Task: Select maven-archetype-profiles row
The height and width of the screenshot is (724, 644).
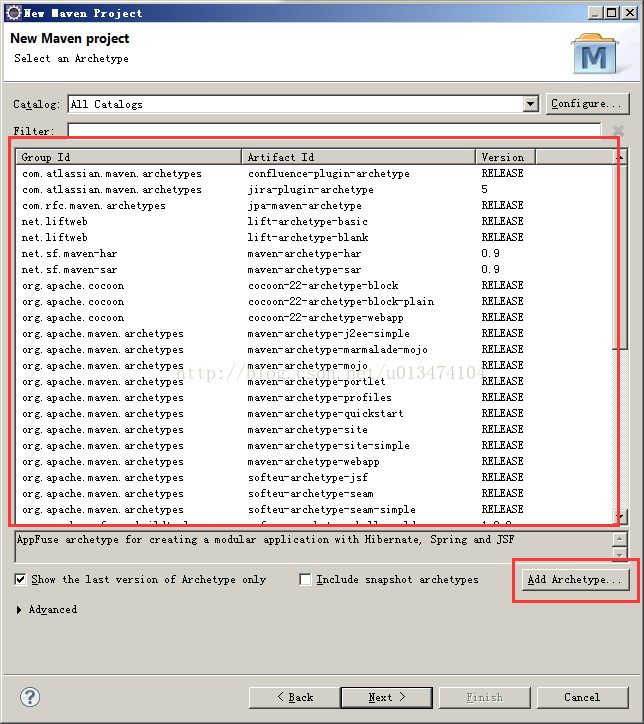Action: click(315, 398)
